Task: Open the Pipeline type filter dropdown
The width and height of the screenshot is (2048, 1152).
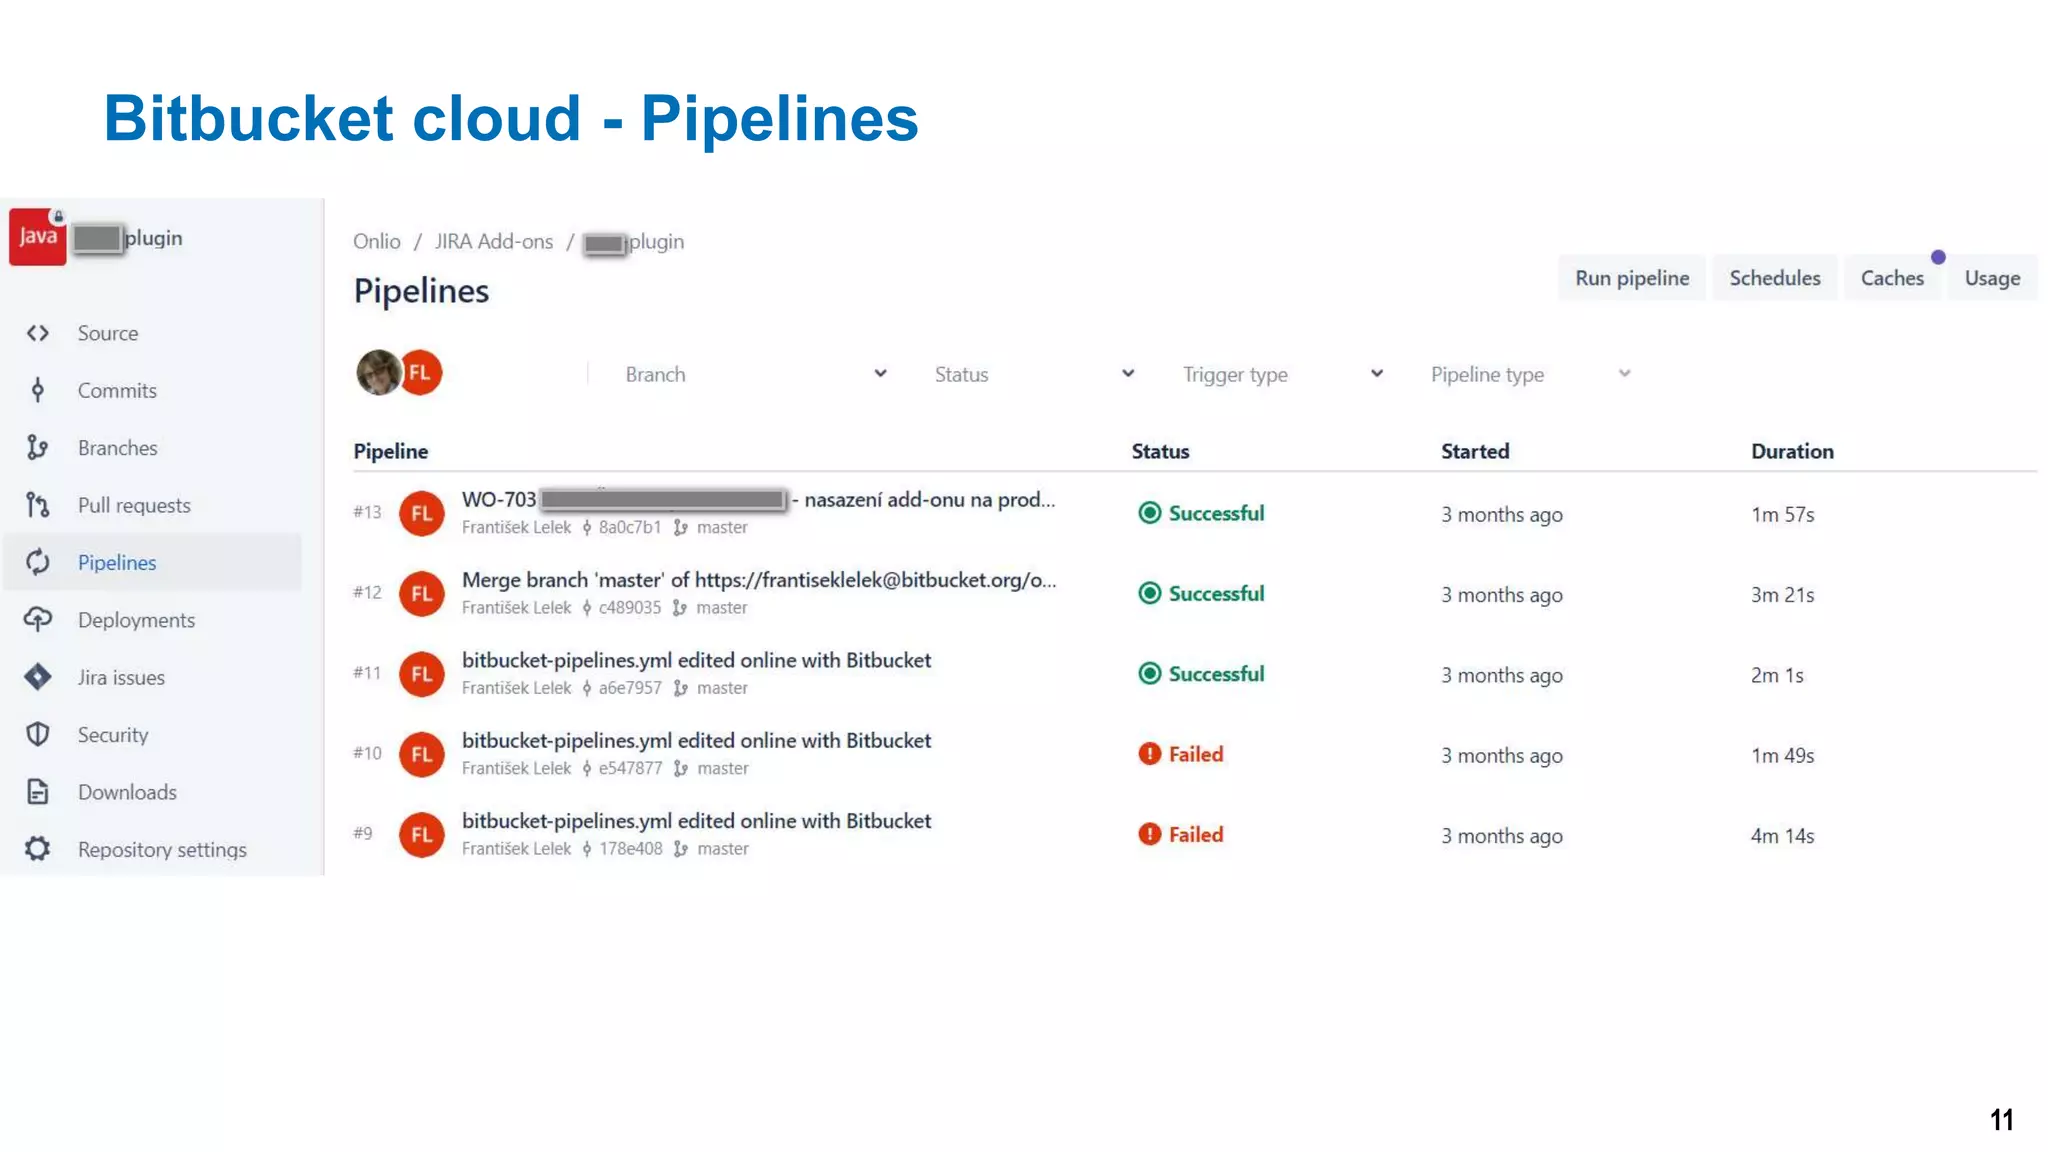Action: point(1530,374)
